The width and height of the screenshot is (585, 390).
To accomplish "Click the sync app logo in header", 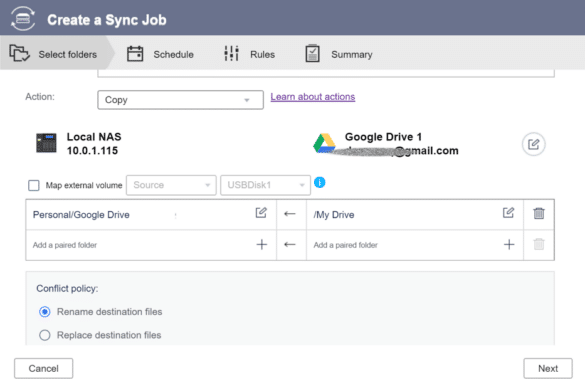I will point(23,18).
